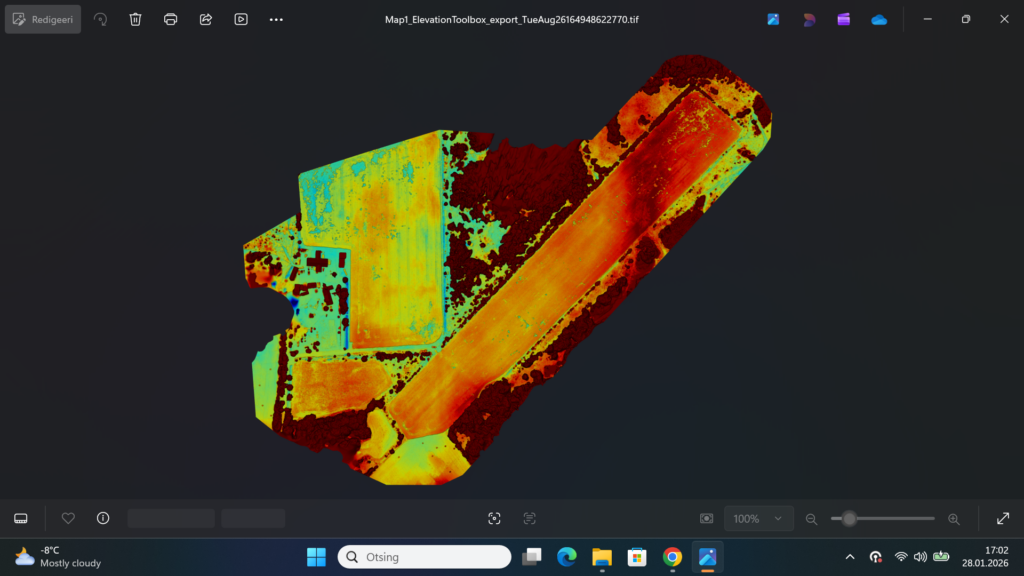The height and width of the screenshot is (576, 1024).
Task: Zoom in with the plus magnifier icon
Action: pyautogui.click(x=953, y=519)
